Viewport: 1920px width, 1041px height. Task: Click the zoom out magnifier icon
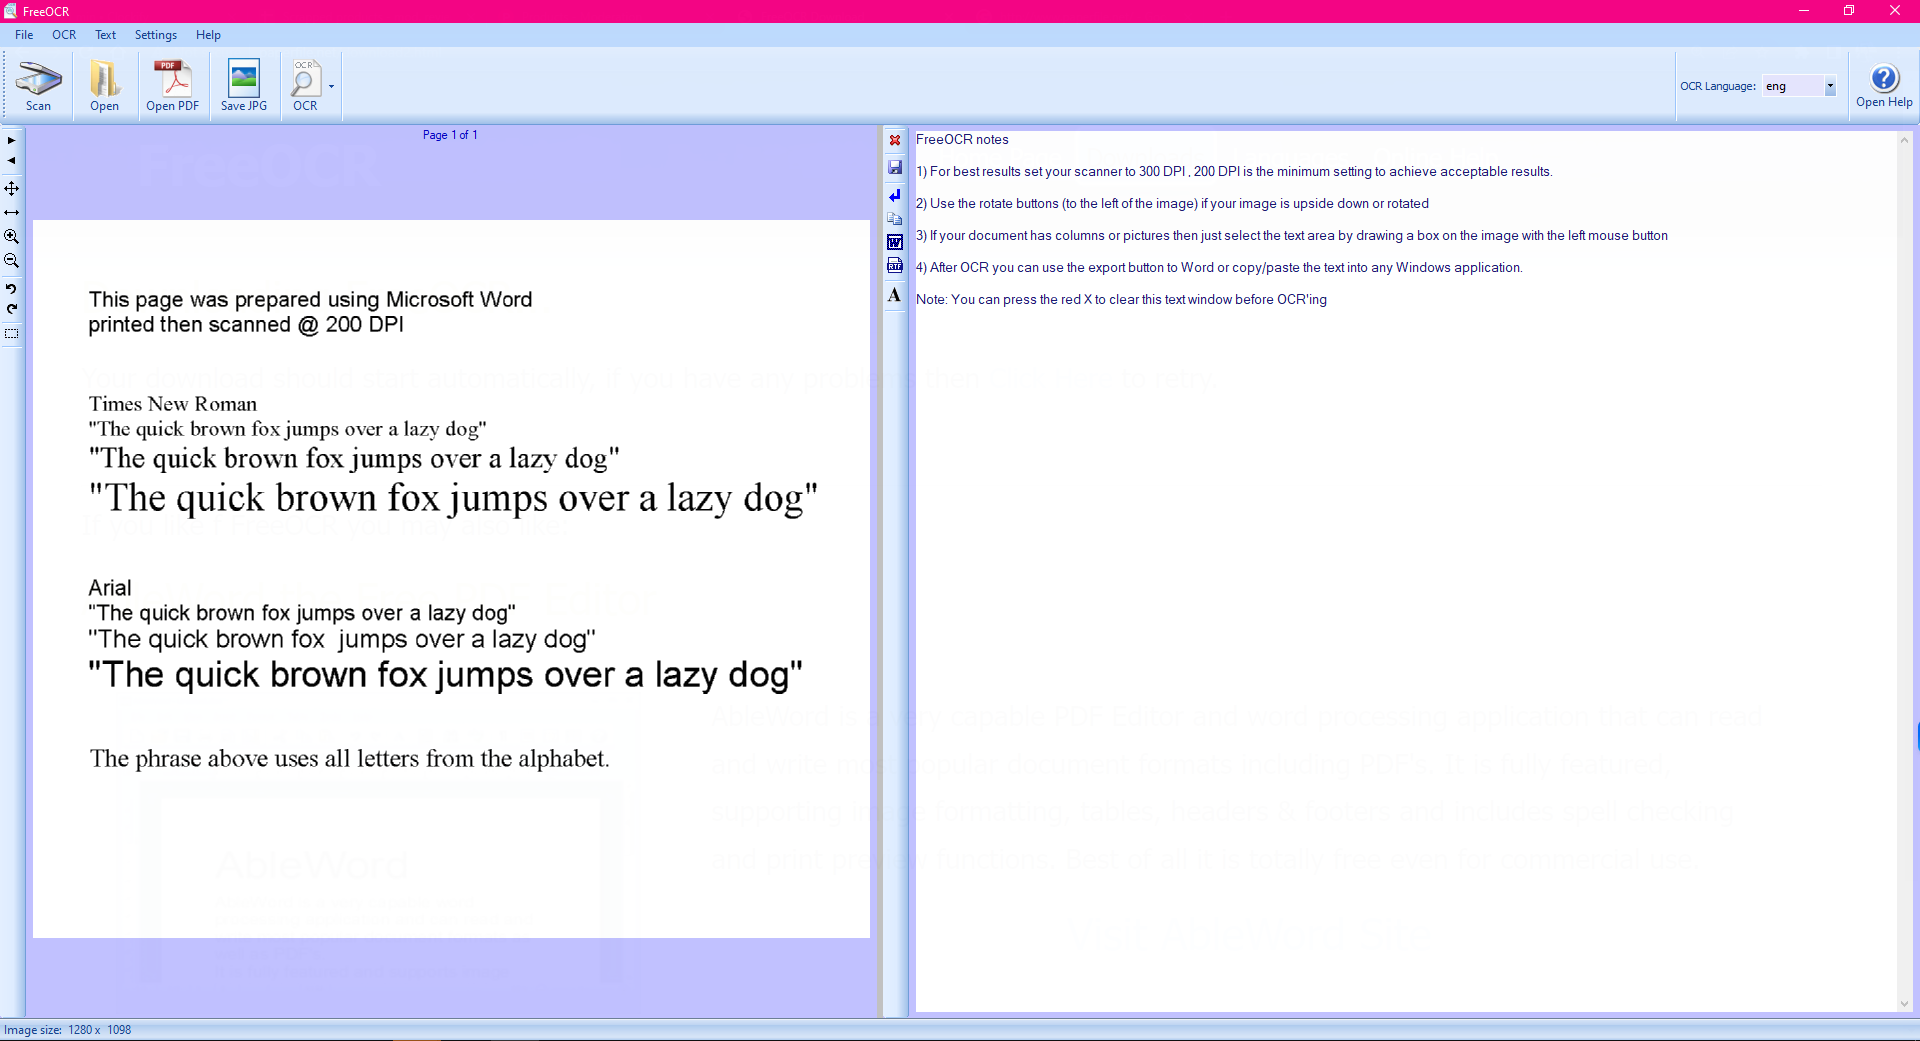(x=11, y=261)
